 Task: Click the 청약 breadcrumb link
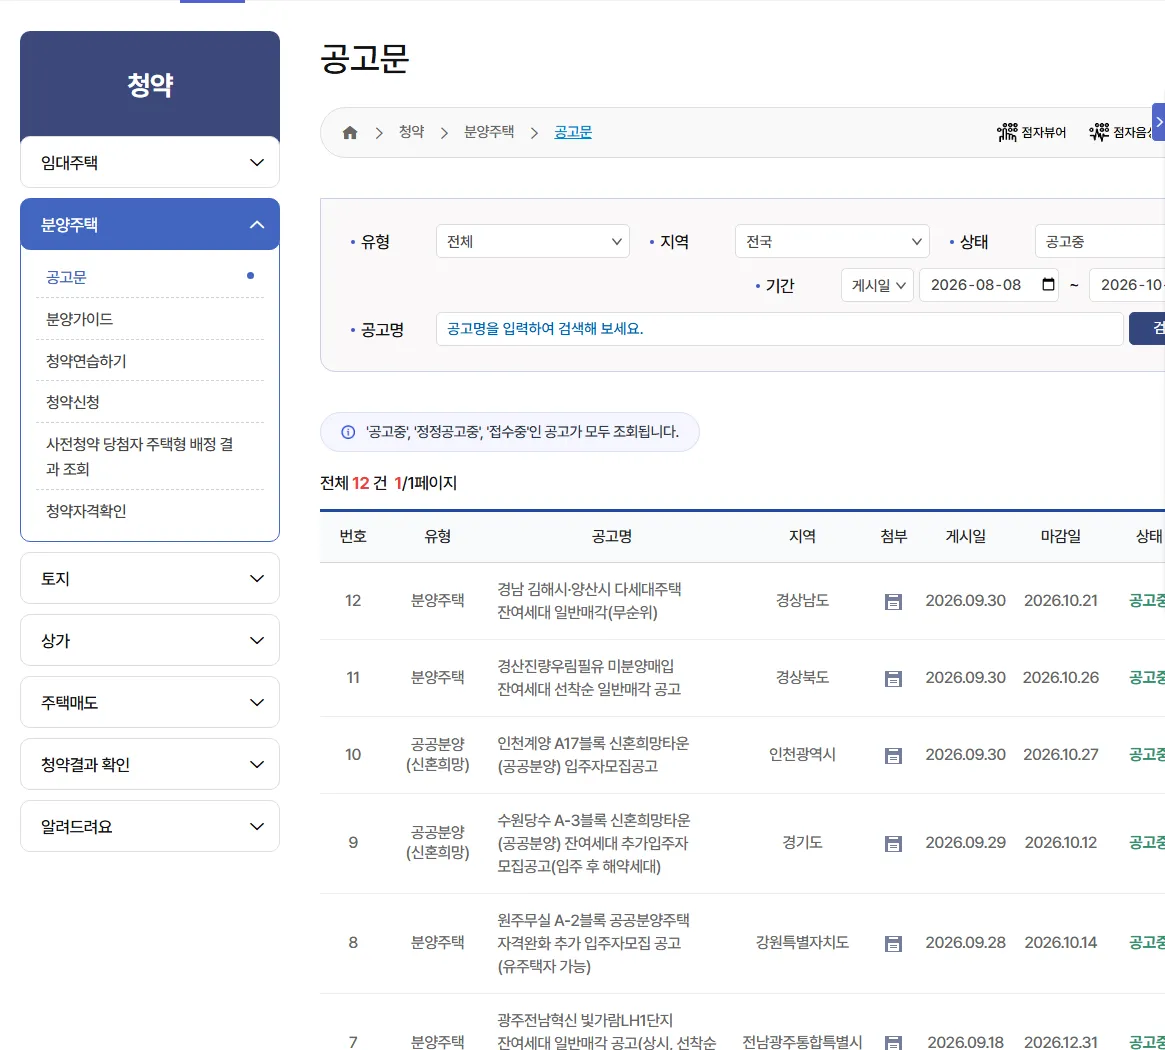coord(412,132)
